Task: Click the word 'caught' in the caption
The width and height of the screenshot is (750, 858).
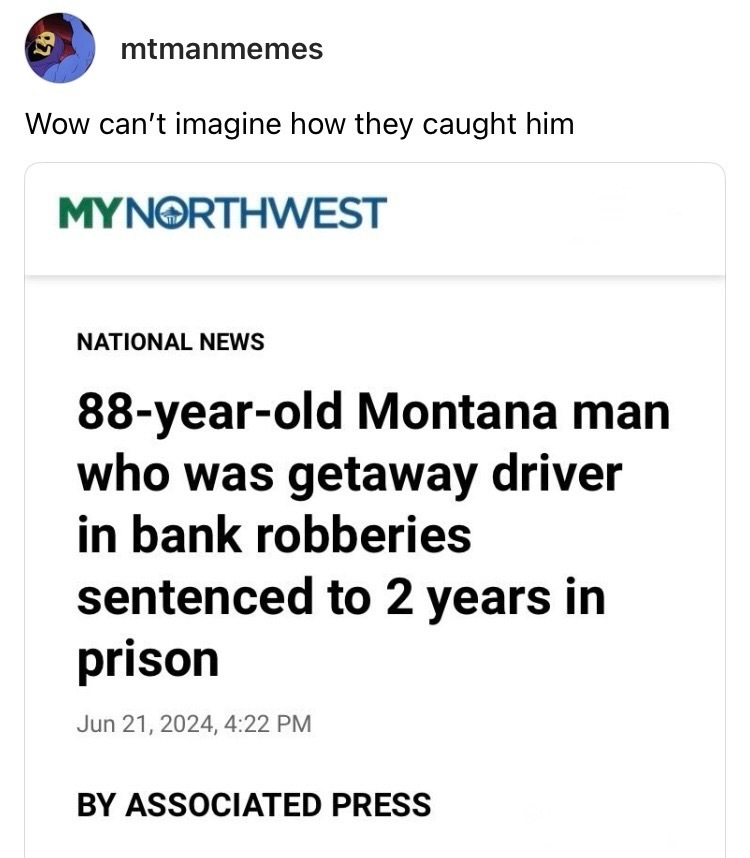Action: click(469, 125)
